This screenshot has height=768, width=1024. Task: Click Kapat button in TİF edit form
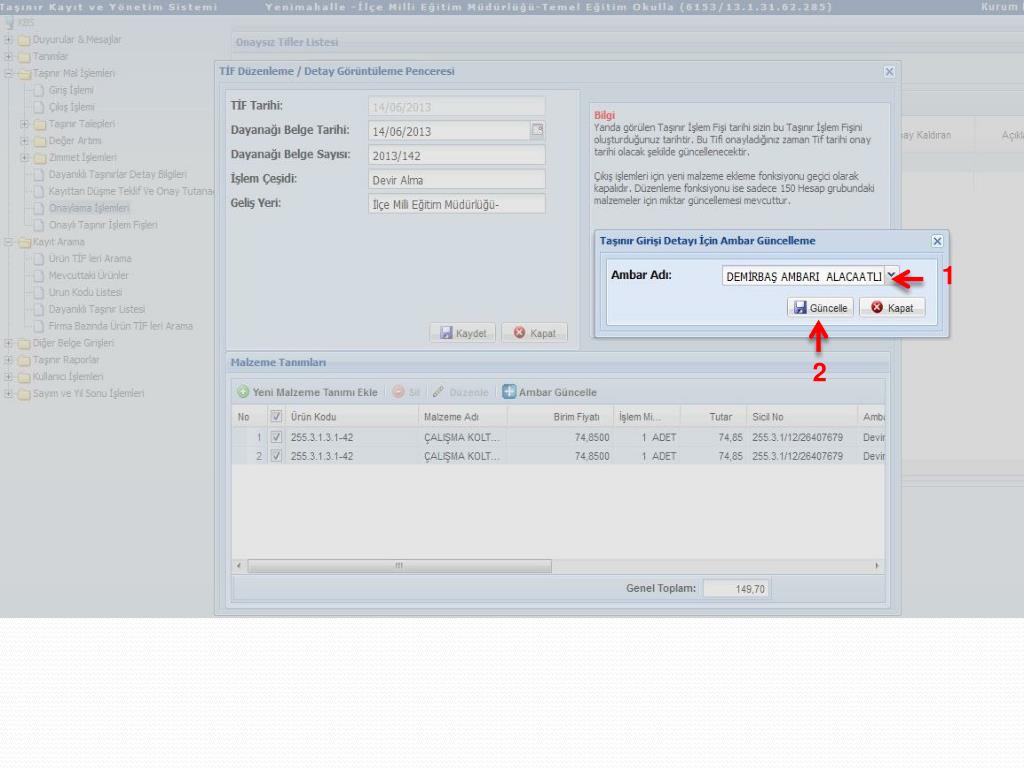535,333
